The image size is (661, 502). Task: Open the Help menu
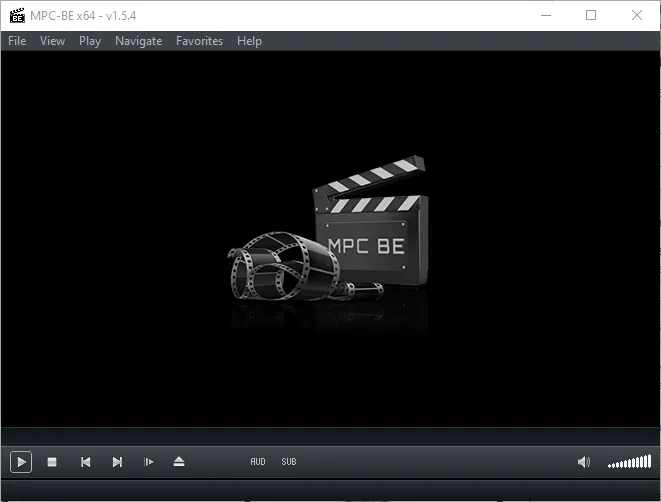pos(249,41)
